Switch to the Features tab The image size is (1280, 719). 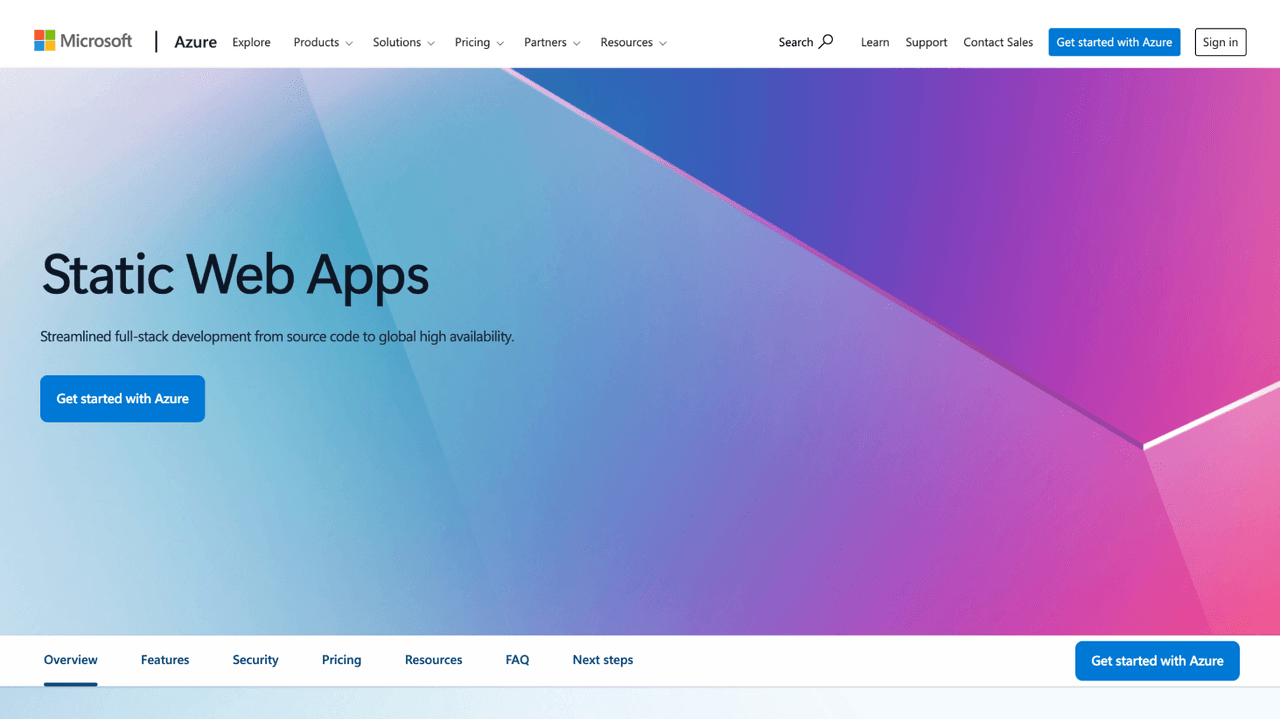(164, 660)
